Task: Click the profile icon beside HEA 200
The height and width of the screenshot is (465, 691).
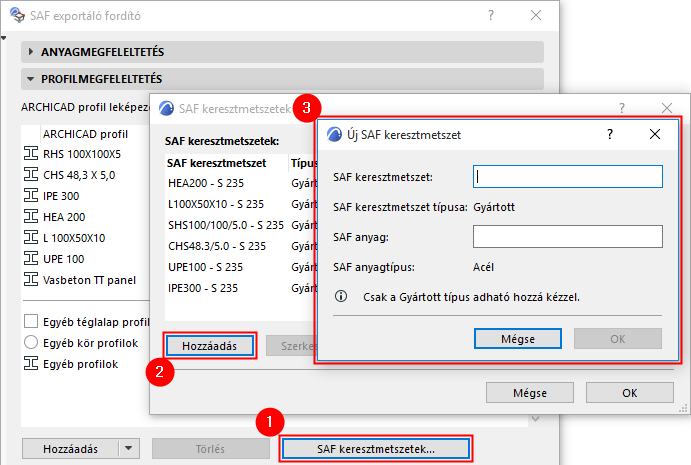Action: point(31,217)
